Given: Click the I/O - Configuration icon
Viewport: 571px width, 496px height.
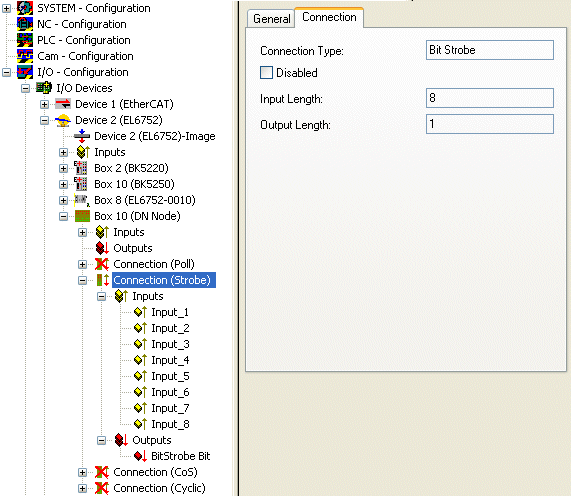Looking at the screenshot, I should tap(25, 72).
